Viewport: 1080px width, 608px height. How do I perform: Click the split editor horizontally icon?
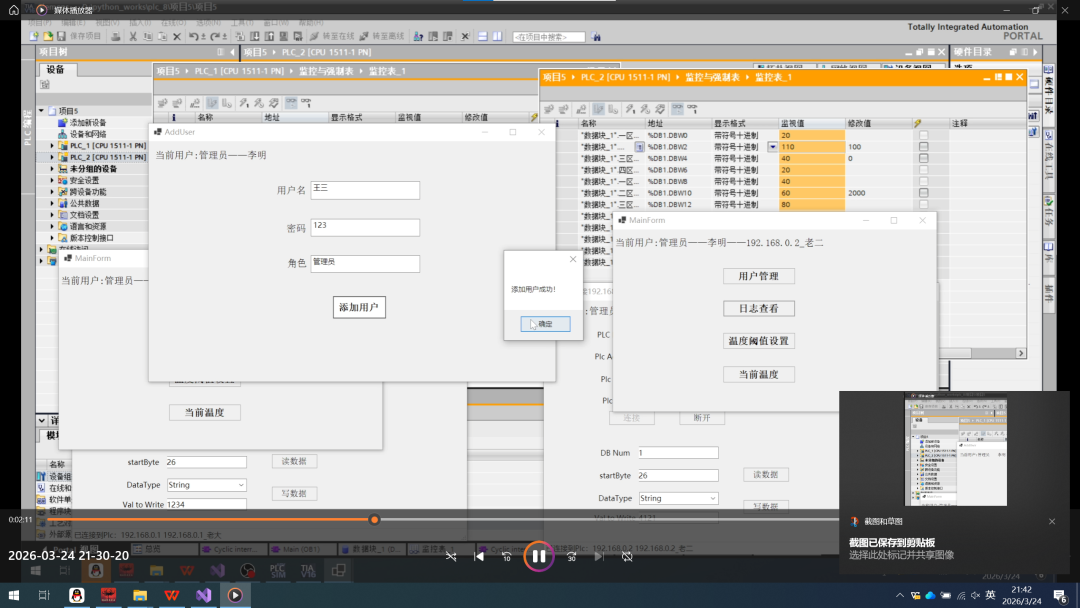pos(482,36)
